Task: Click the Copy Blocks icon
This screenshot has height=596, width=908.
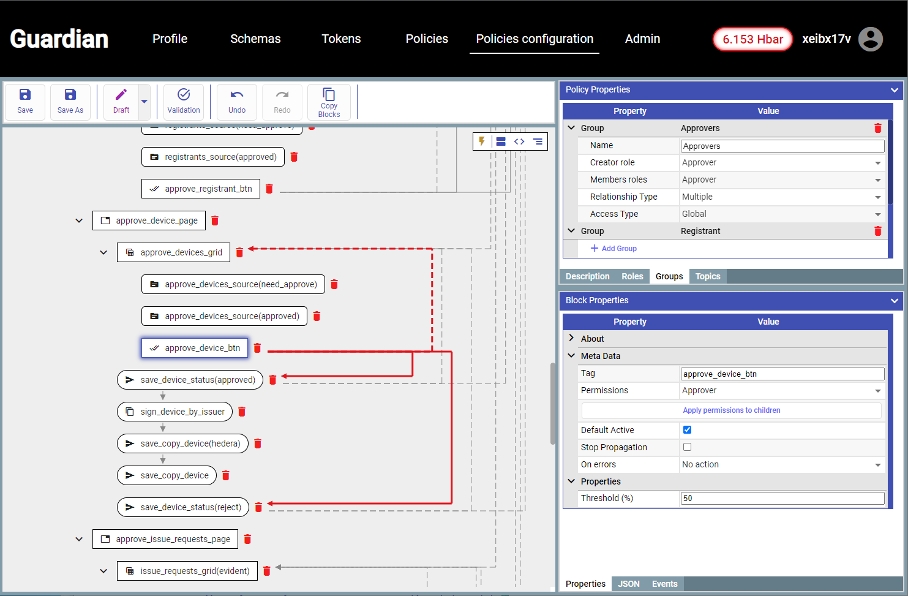Action: pyautogui.click(x=329, y=101)
